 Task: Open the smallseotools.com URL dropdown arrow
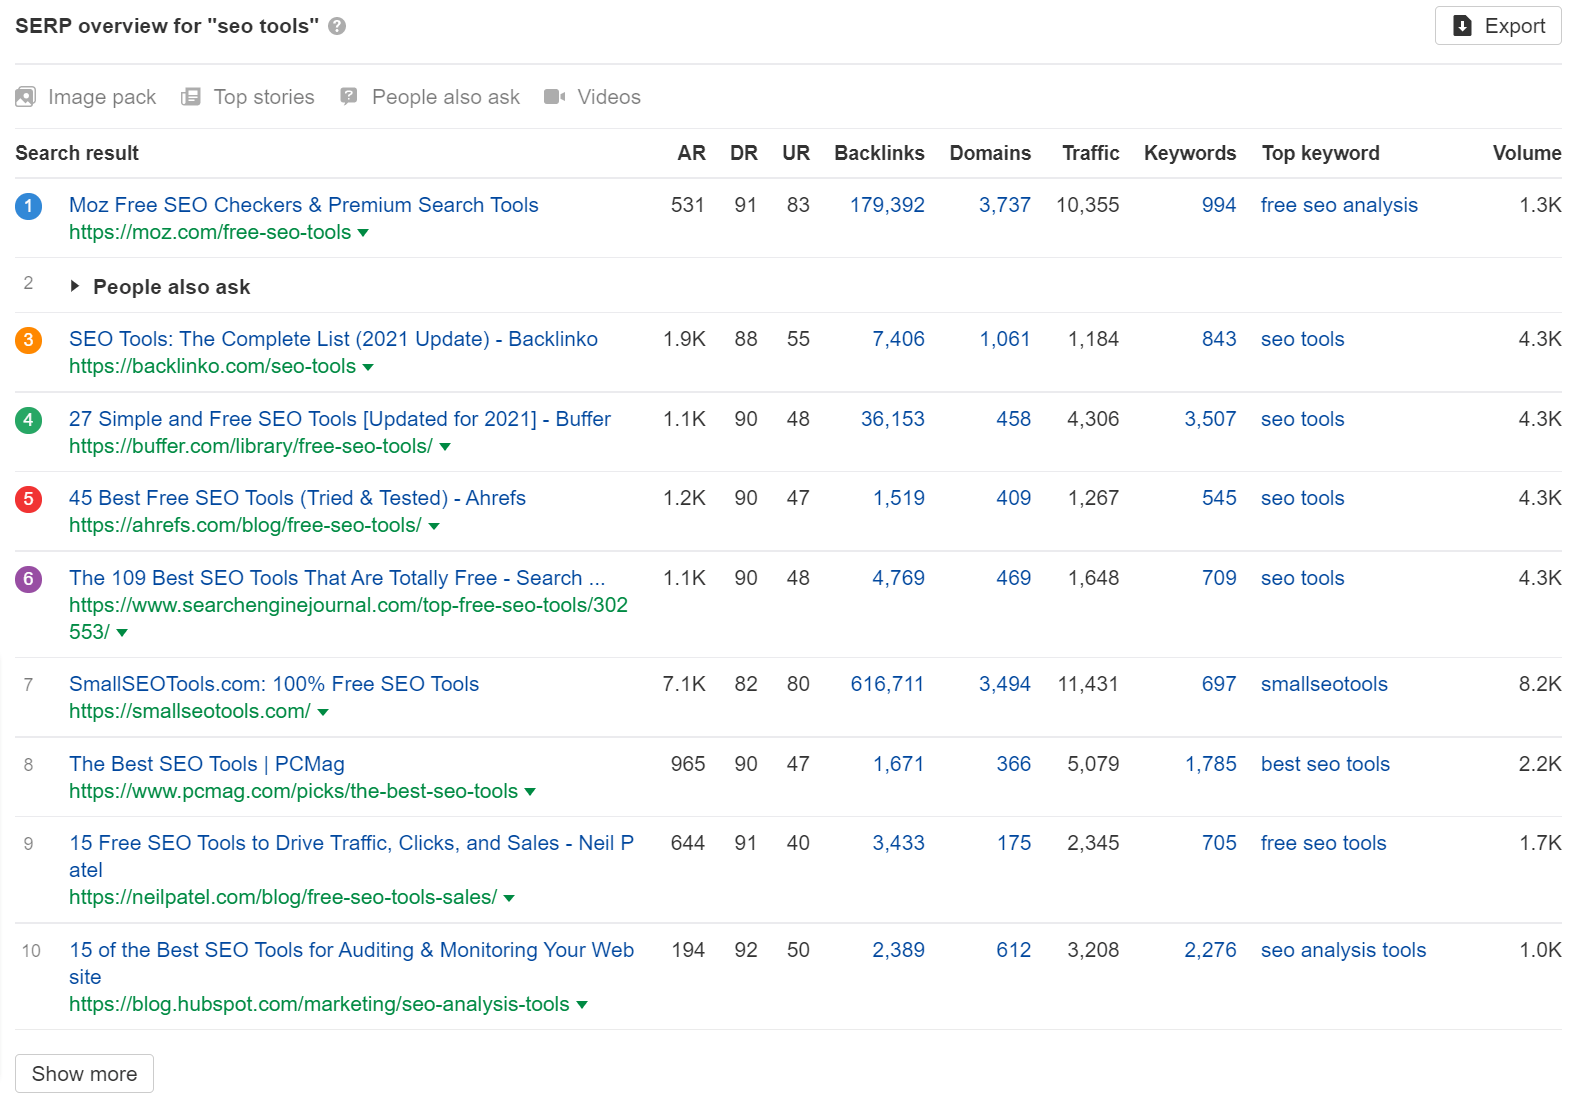click(323, 712)
